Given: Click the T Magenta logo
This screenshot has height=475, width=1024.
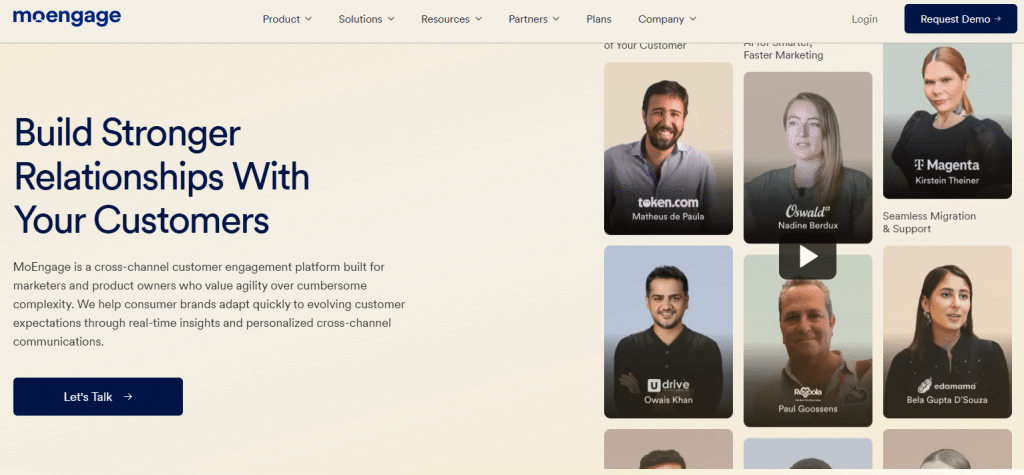Looking at the screenshot, I should (946, 165).
